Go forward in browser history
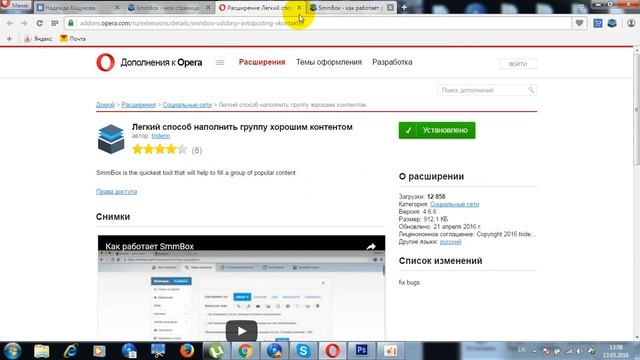 (x=24, y=23)
